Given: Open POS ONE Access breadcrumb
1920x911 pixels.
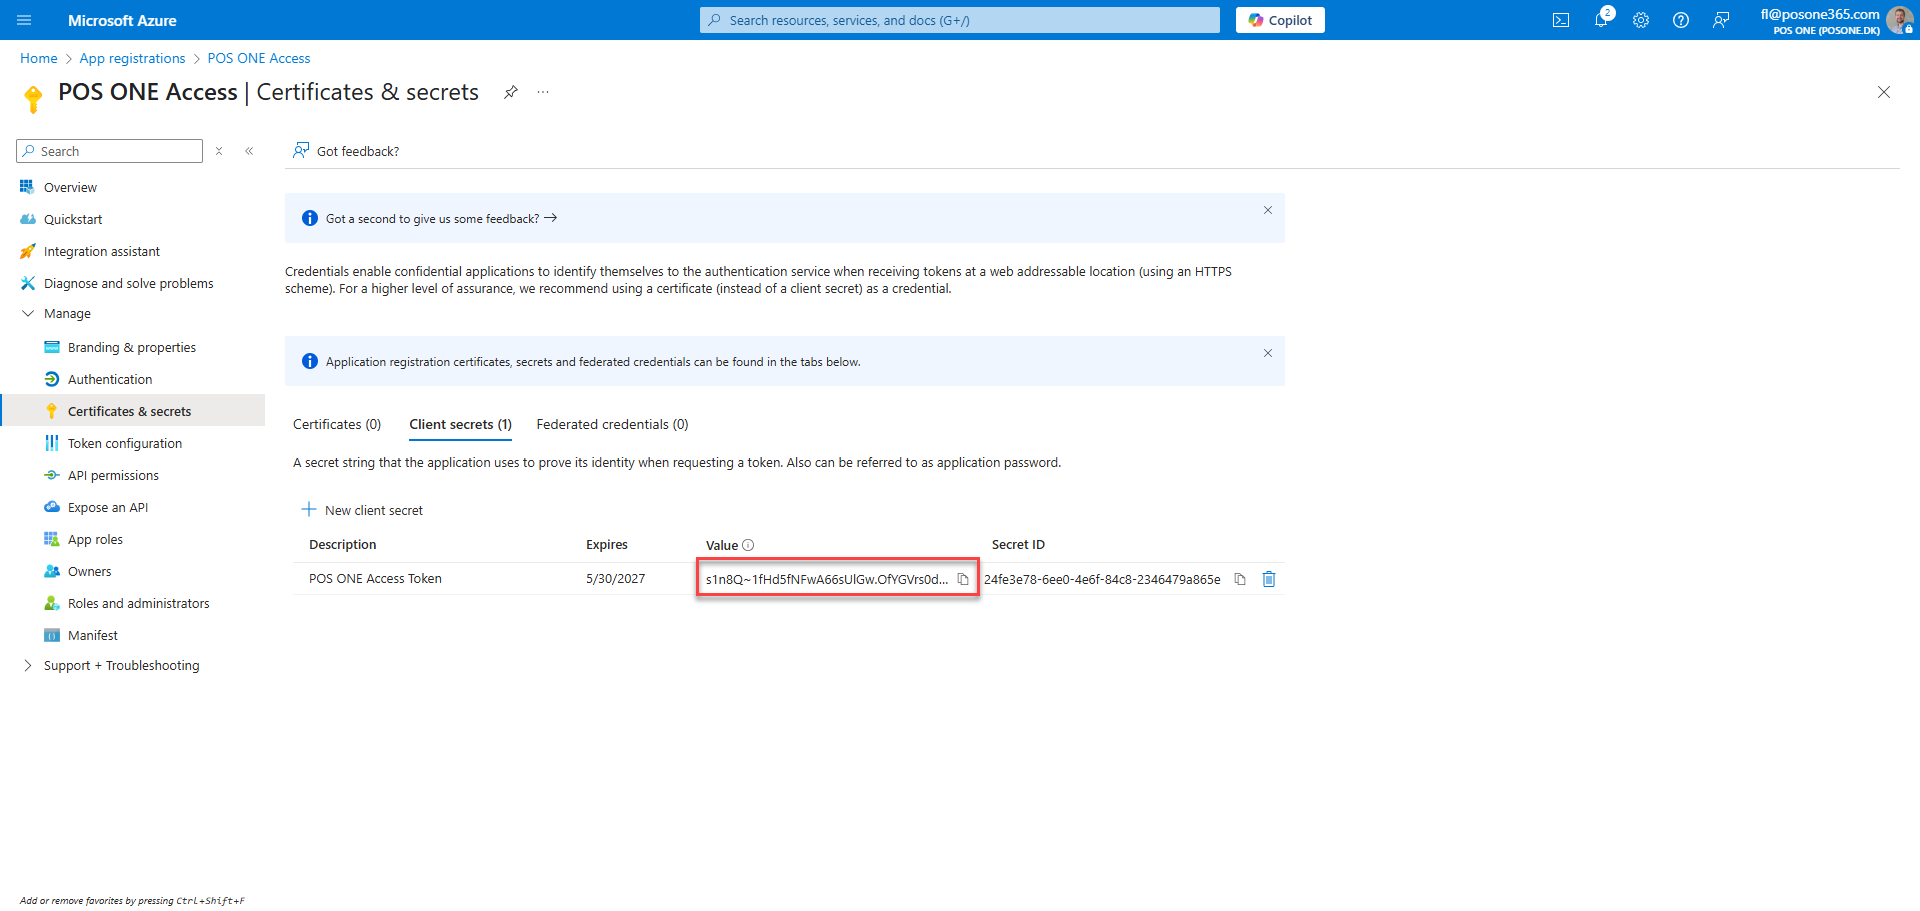Looking at the screenshot, I should 259,58.
